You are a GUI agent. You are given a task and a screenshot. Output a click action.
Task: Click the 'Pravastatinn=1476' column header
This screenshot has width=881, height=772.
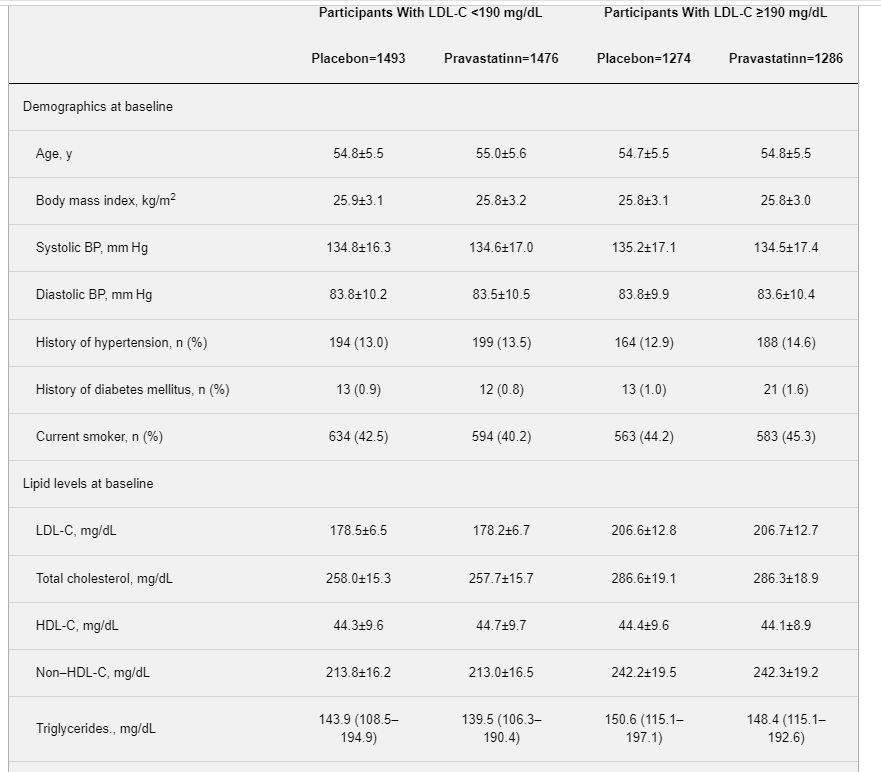501,59
